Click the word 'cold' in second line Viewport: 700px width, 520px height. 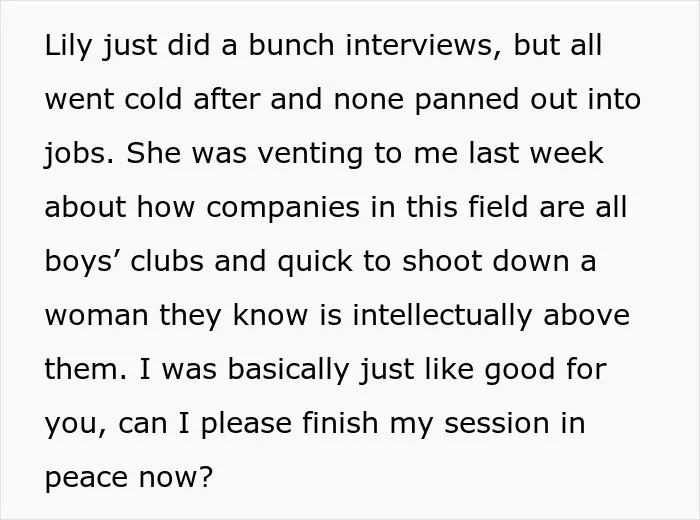point(153,98)
